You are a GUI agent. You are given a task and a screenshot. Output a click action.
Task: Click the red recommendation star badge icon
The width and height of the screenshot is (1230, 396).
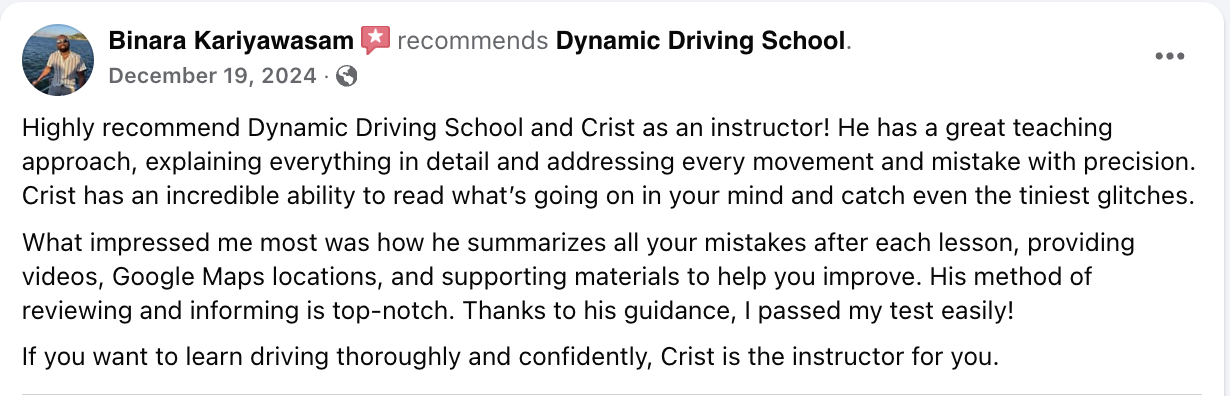(375, 41)
